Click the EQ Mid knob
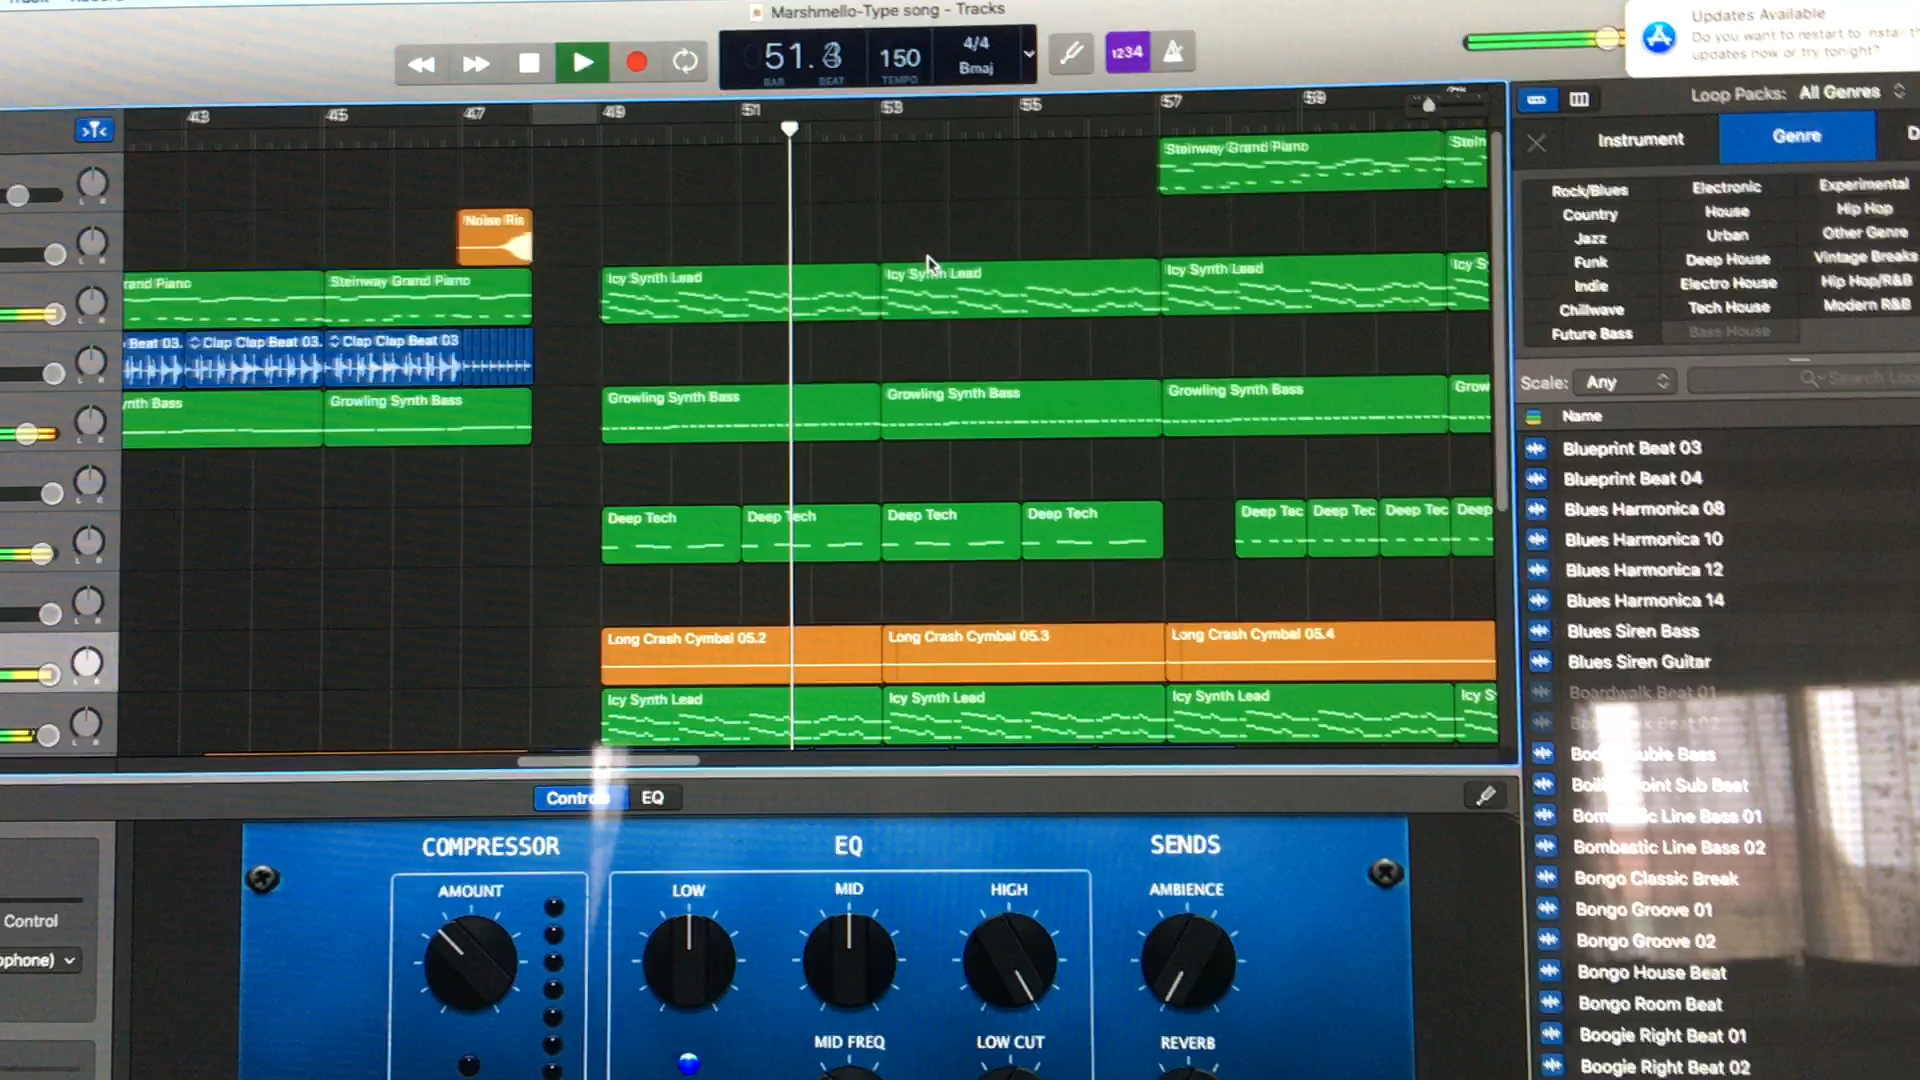This screenshot has height=1080, width=1920. coord(848,960)
